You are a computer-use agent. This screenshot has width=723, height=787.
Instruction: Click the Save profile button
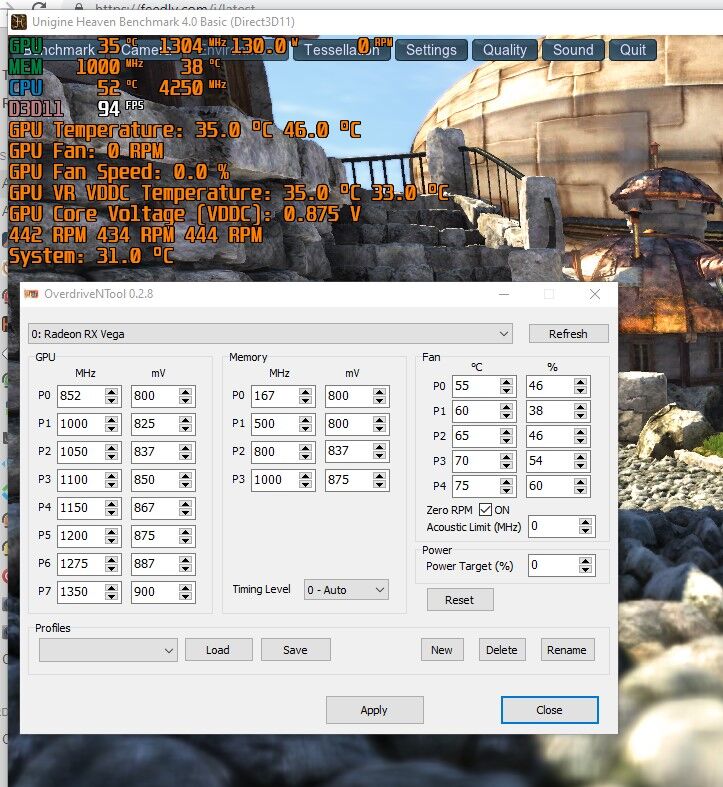(x=295, y=650)
